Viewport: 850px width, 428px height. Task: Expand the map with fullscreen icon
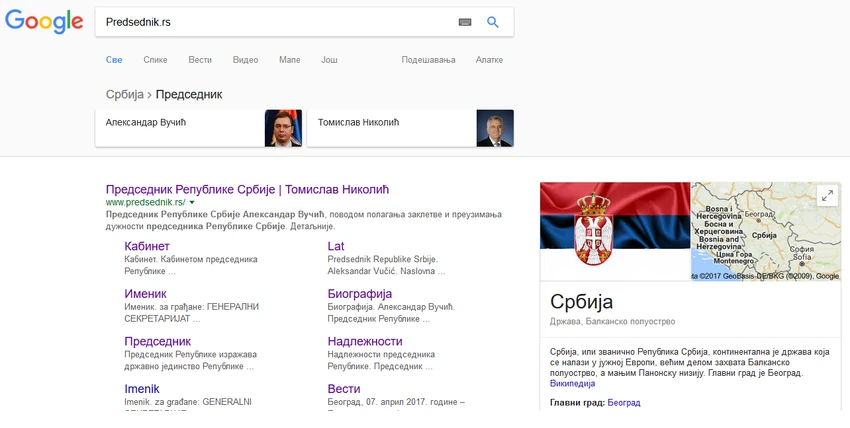point(826,196)
